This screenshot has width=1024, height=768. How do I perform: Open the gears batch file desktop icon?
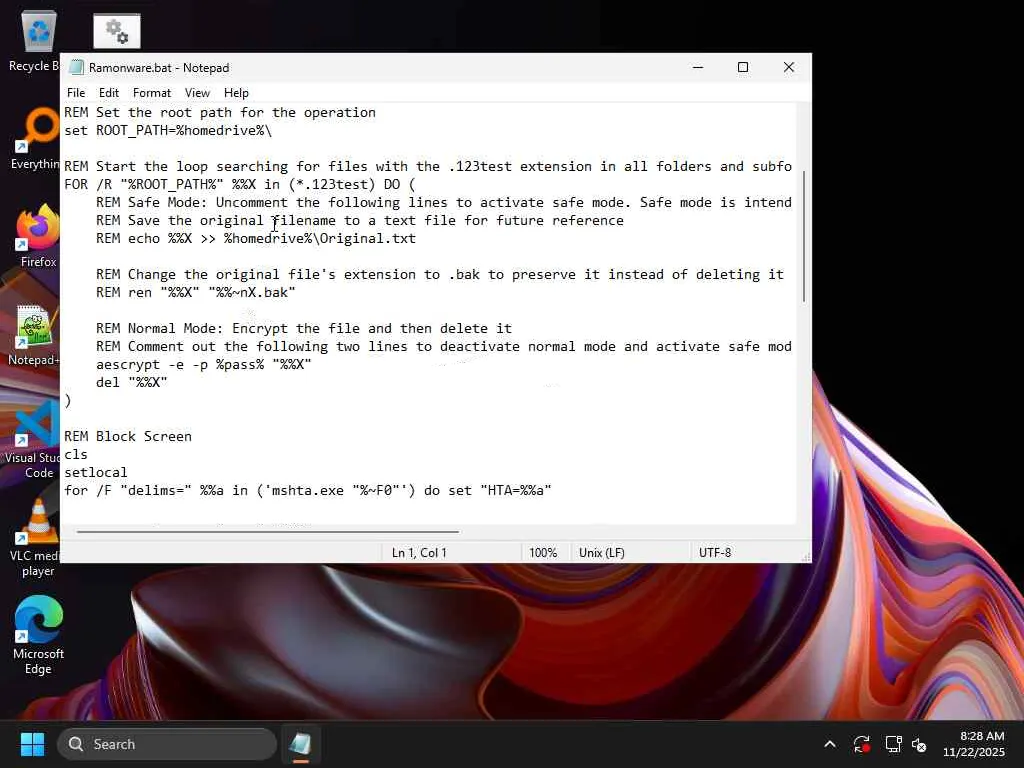point(117,31)
